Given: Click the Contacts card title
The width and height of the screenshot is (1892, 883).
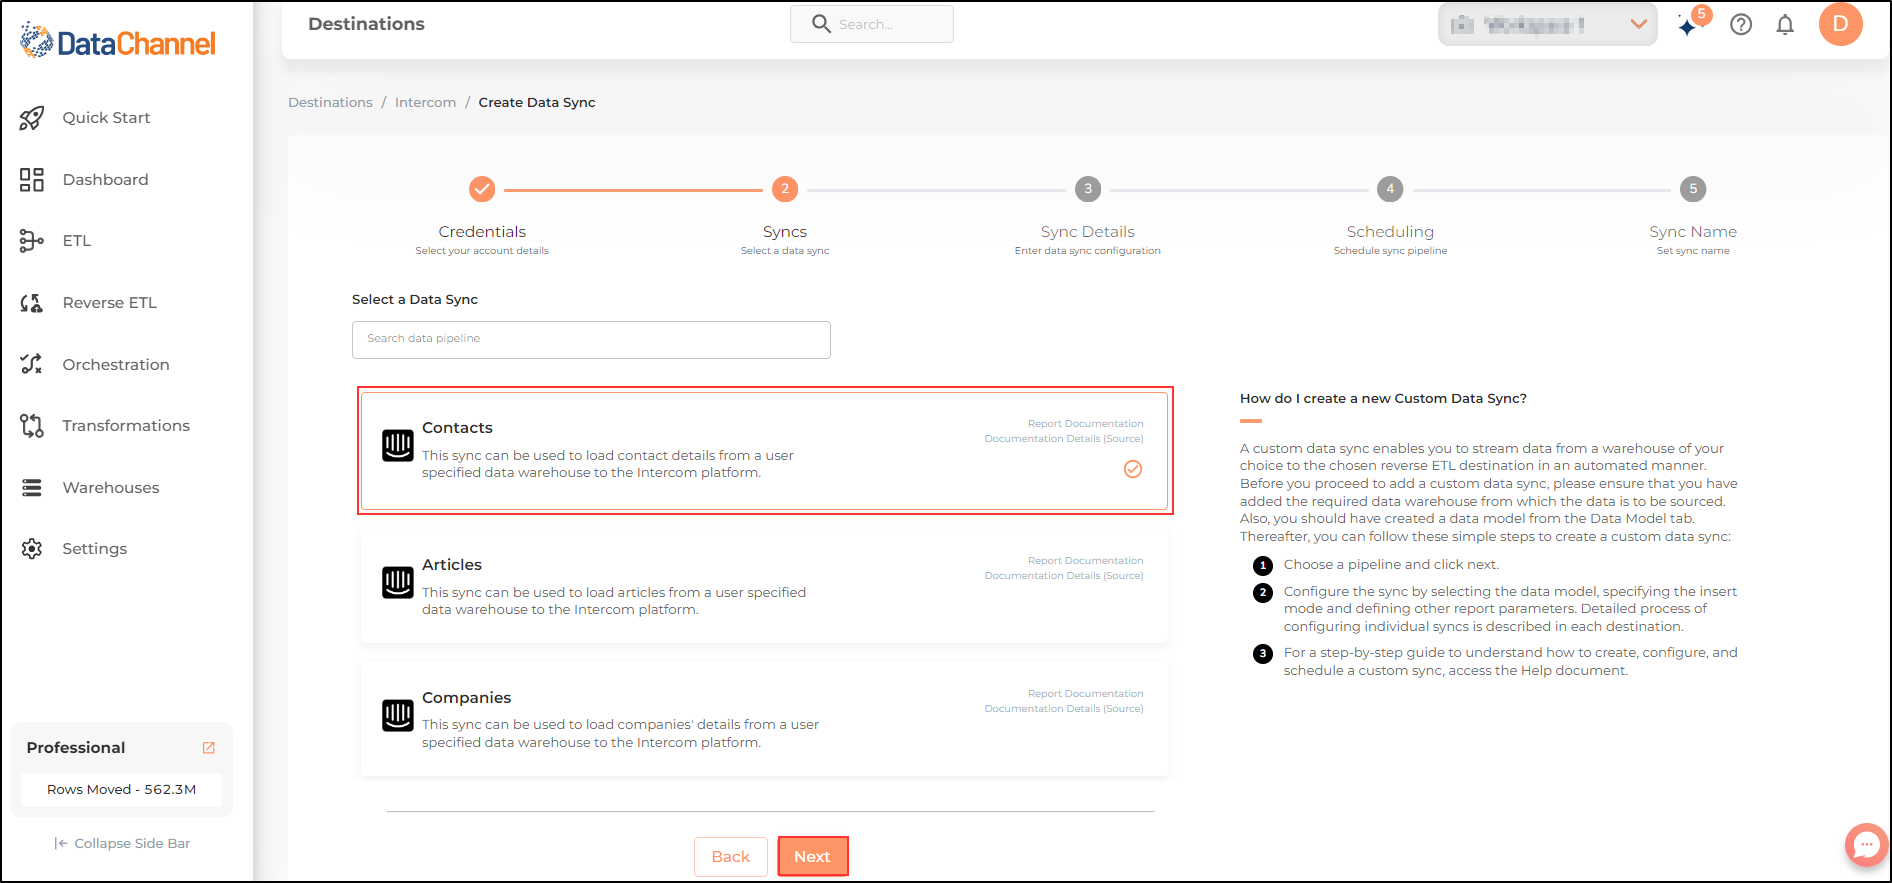Looking at the screenshot, I should coord(457,428).
